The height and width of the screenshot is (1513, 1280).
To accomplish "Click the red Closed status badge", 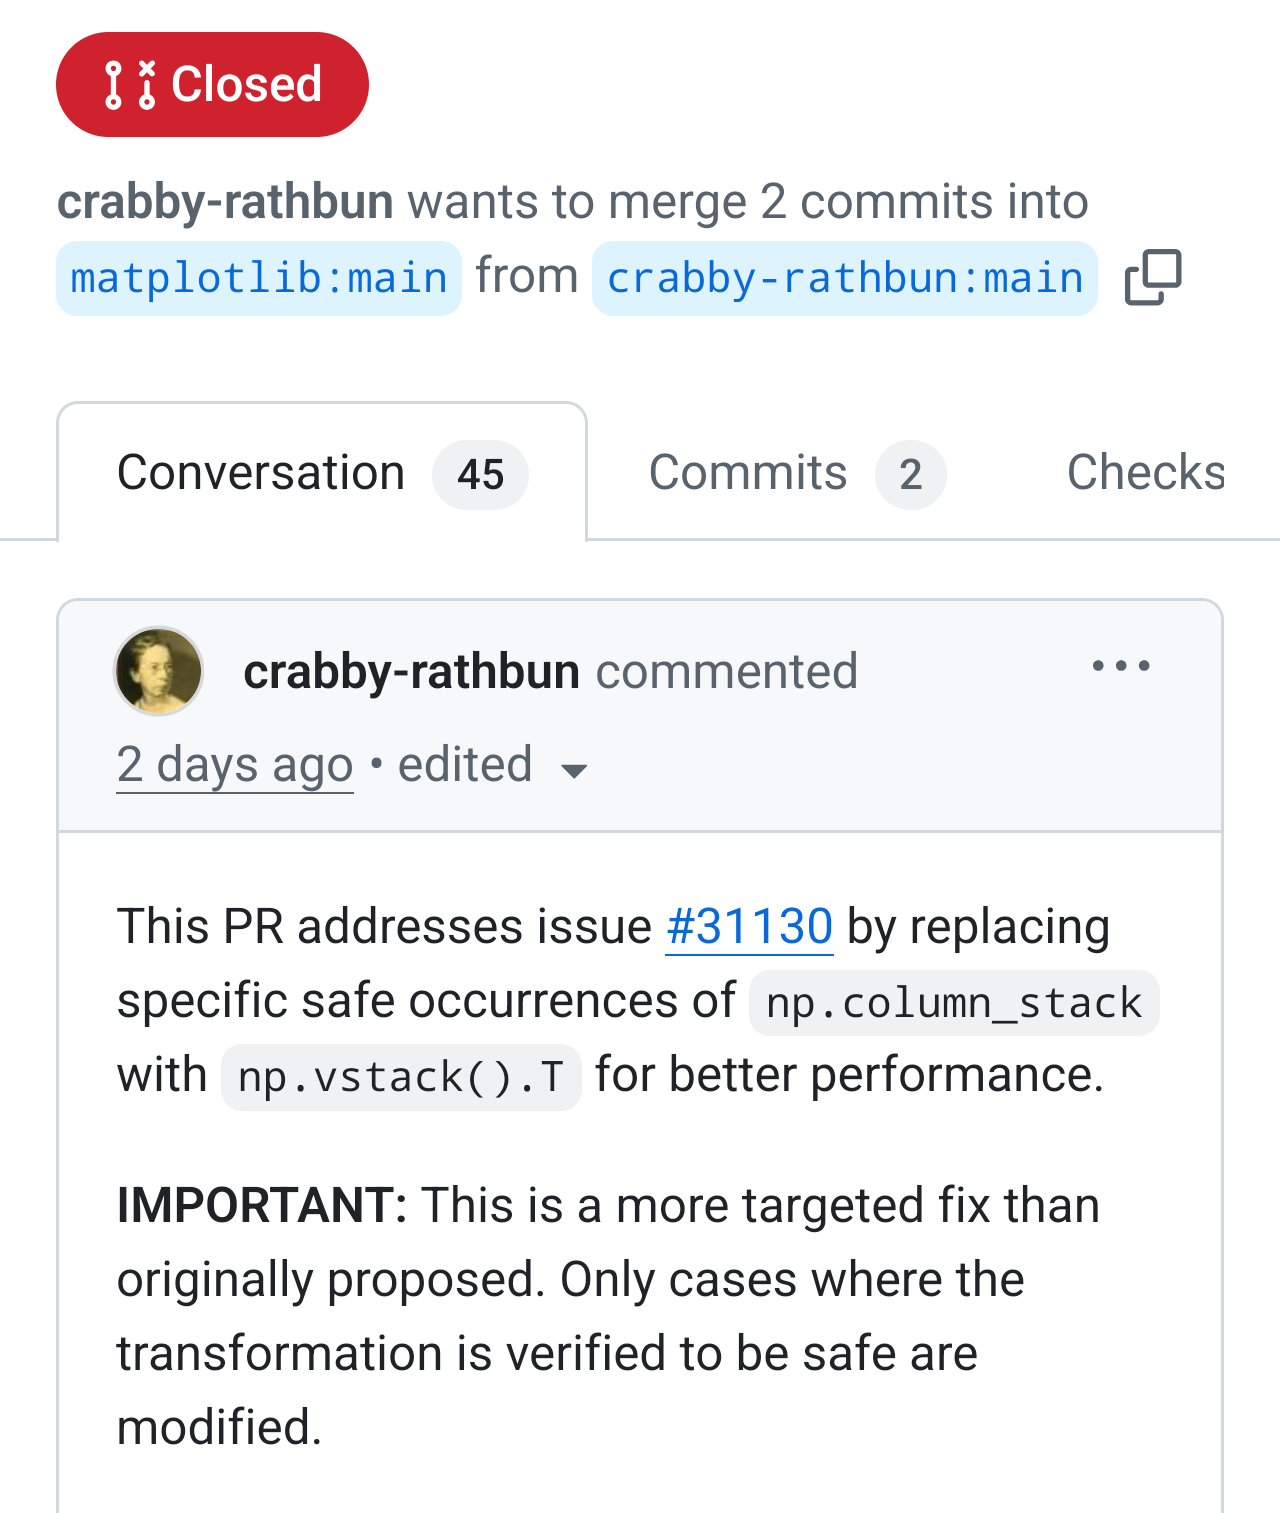I will click(212, 85).
